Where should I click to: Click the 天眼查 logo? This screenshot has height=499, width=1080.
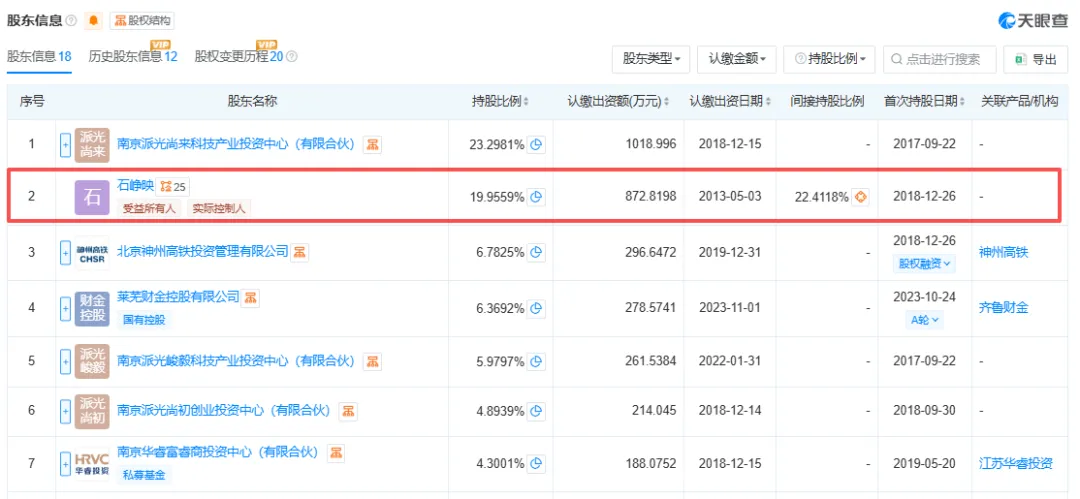coord(1033,21)
